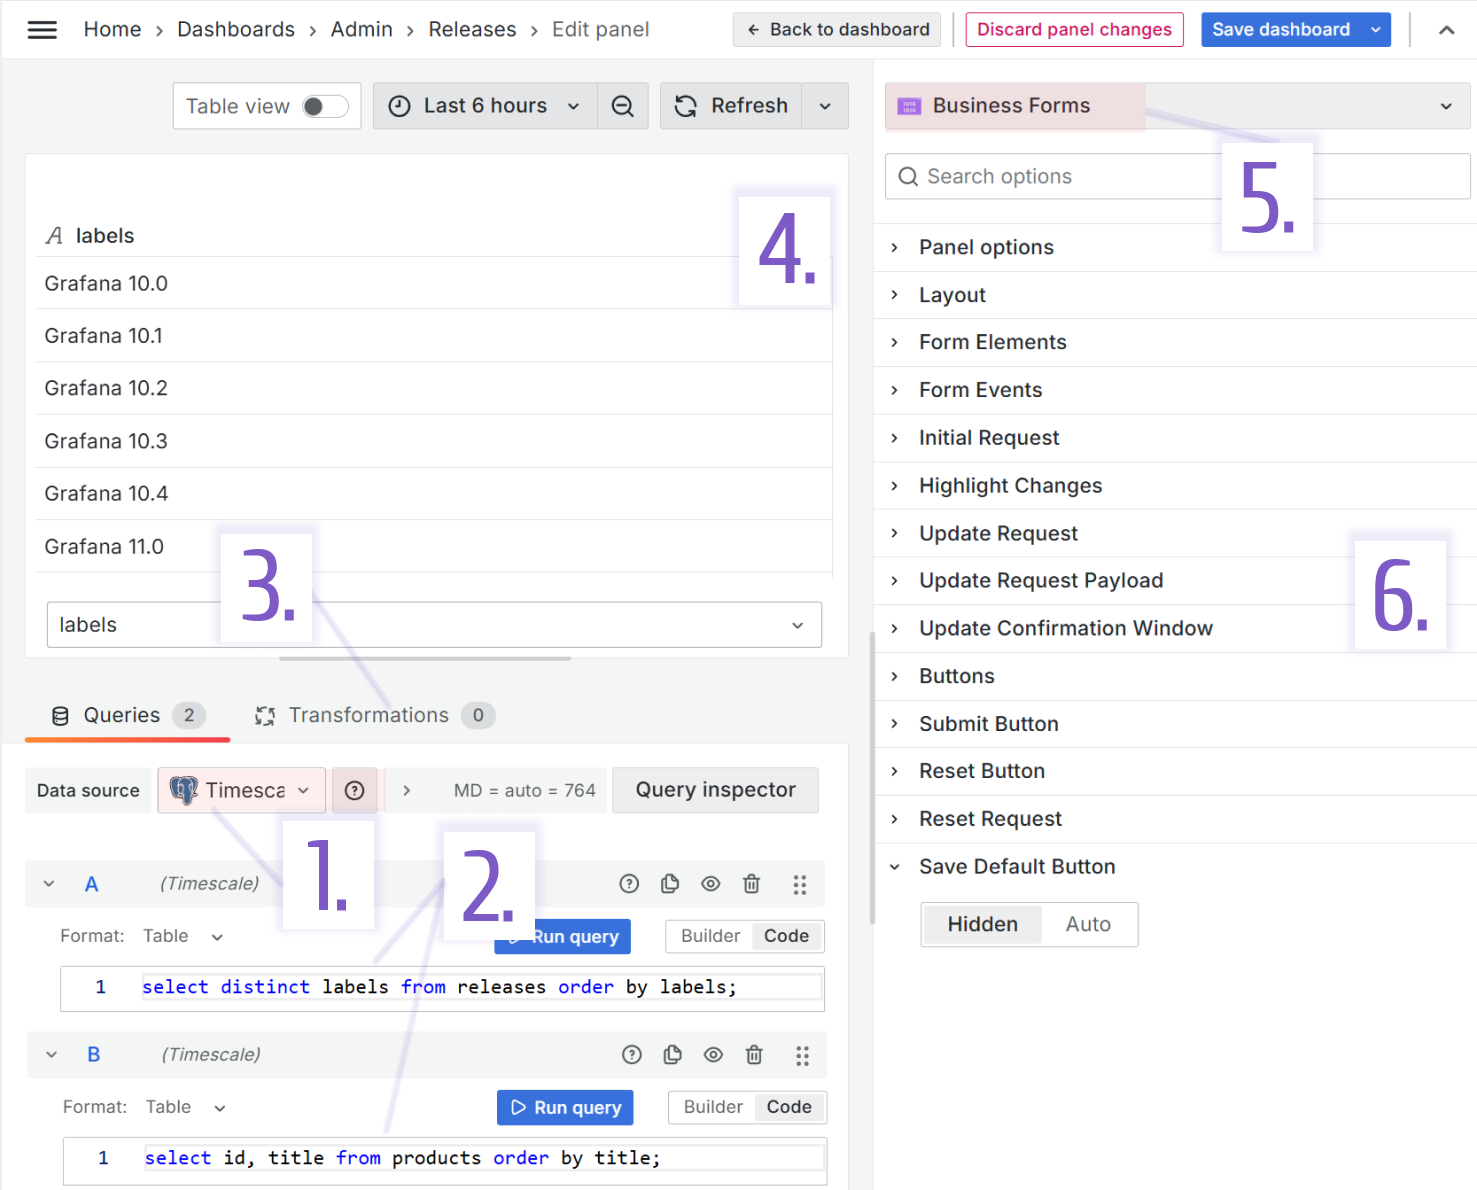Duplicate query A
Image resolution: width=1477 pixels, height=1190 pixels.
(670, 884)
